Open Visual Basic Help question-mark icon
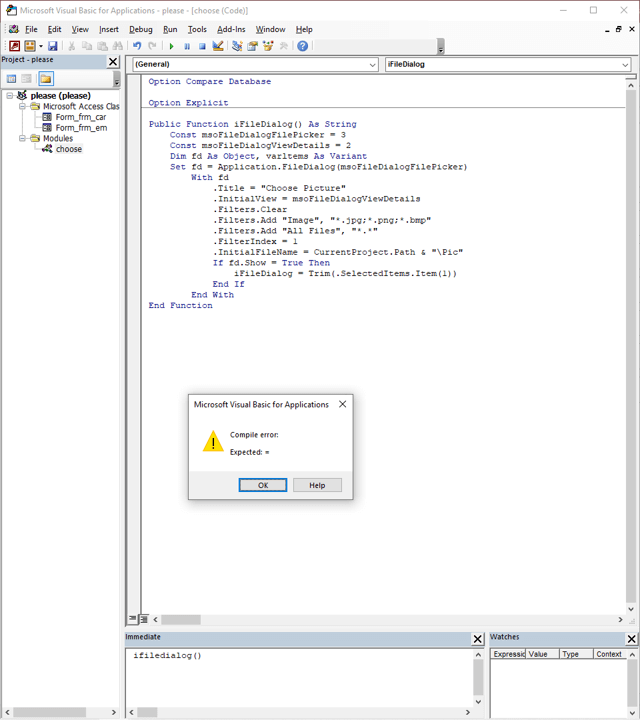The width and height of the screenshot is (640, 720). point(303,46)
